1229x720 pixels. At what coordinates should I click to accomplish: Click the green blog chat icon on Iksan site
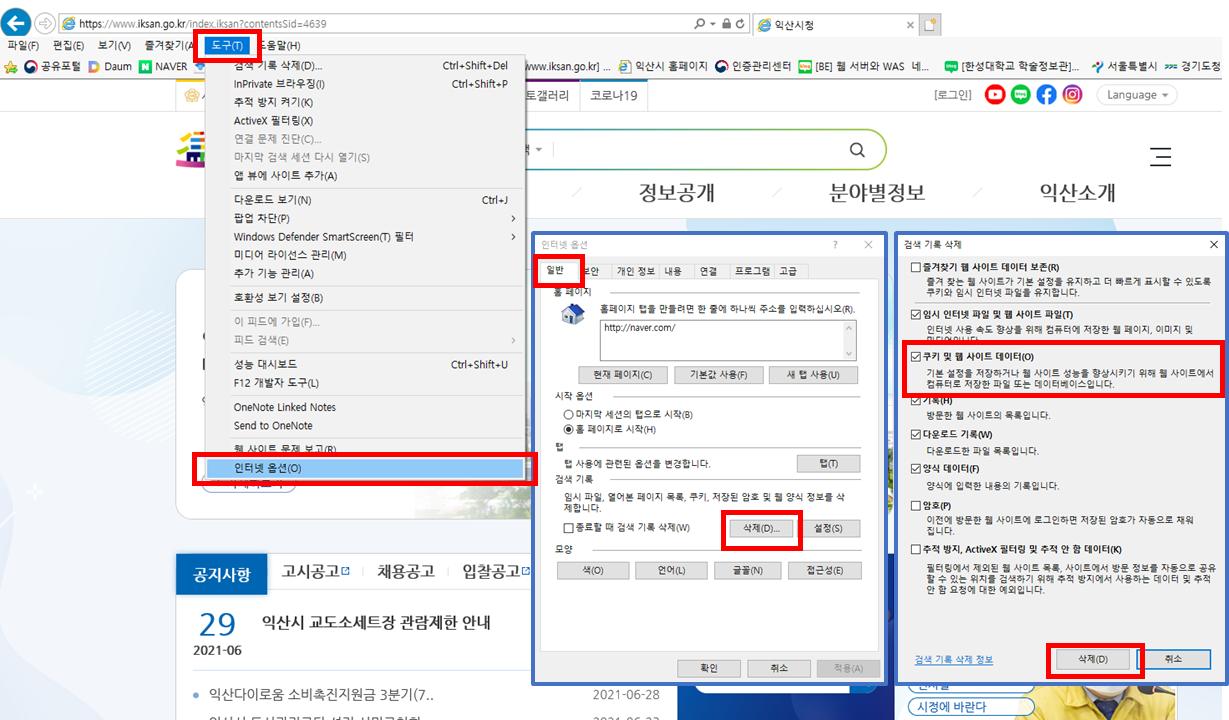[x=1021, y=95]
